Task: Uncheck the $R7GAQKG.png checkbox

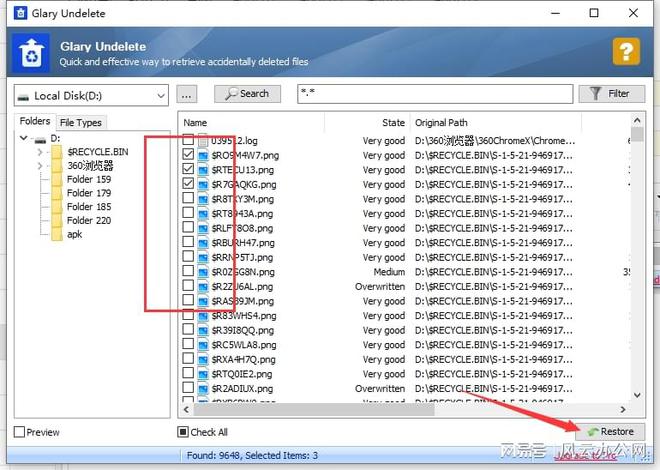Action: (x=188, y=183)
